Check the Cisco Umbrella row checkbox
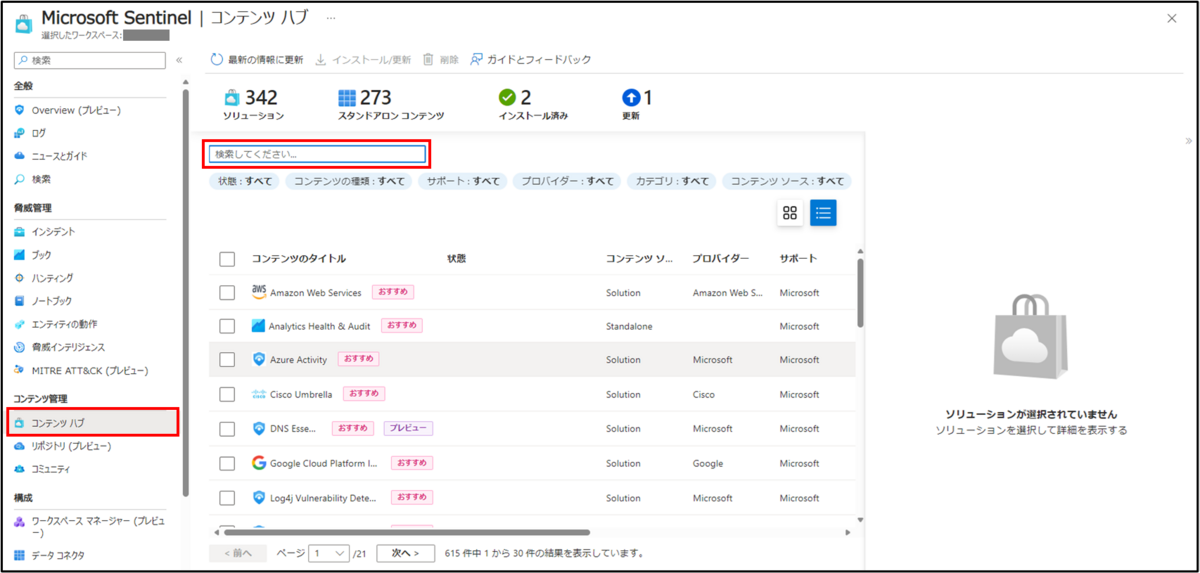Image resolution: width=1200 pixels, height=573 pixels. point(227,394)
